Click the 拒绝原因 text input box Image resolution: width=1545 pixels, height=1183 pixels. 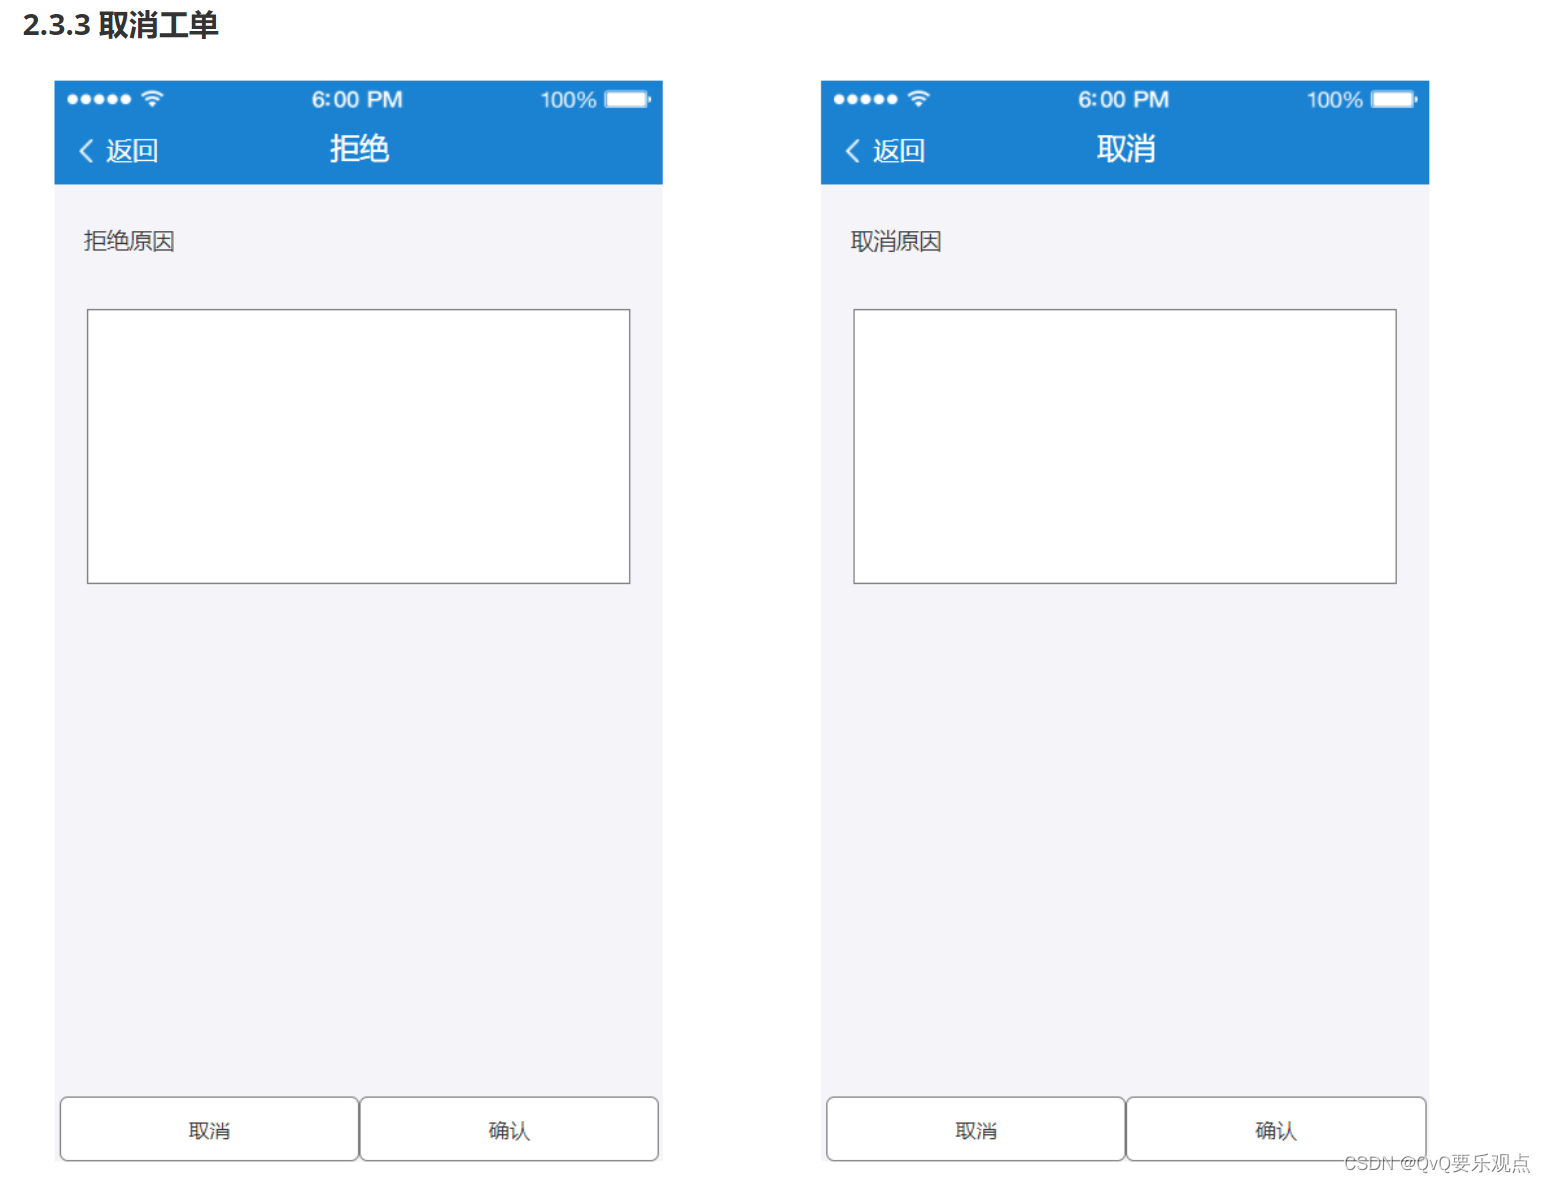pyautogui.click(x=358, y=446)
